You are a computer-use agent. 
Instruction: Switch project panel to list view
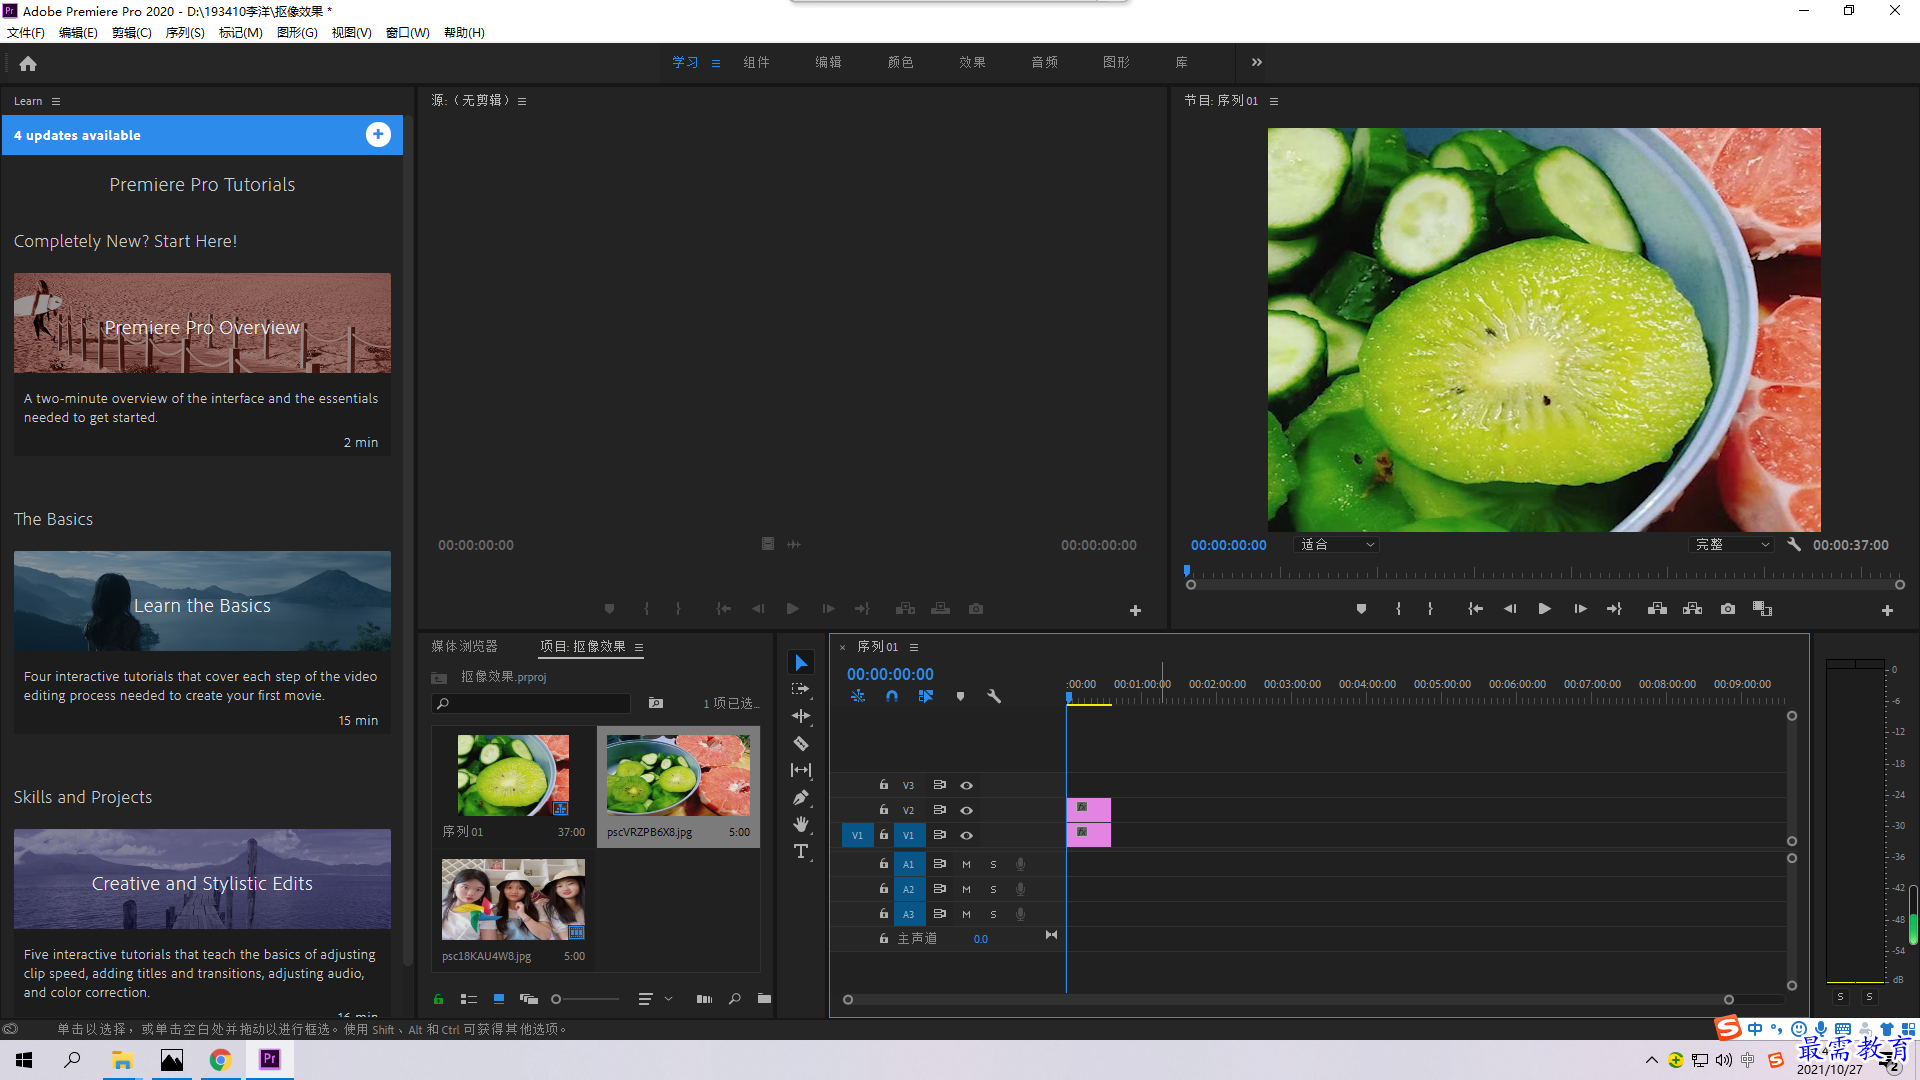(x=468, y=999)
